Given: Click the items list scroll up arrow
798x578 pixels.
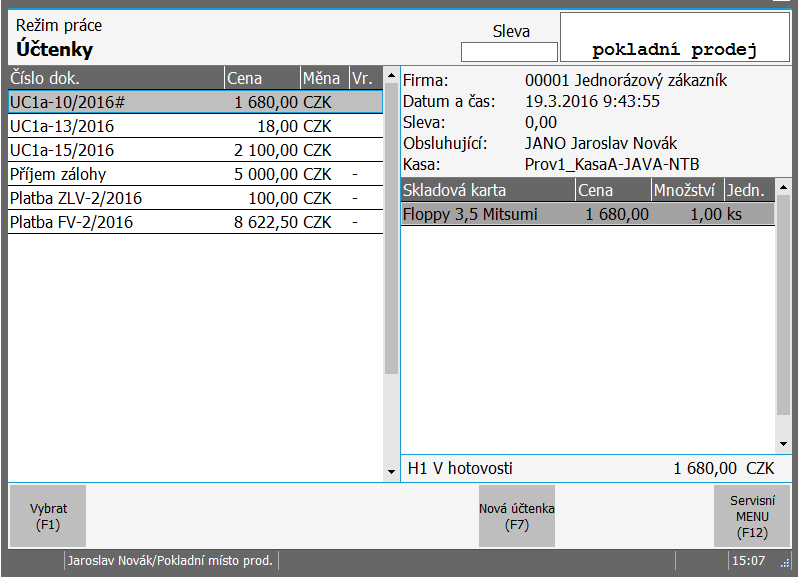Looking at the screenshot, I should click(783, 187).
